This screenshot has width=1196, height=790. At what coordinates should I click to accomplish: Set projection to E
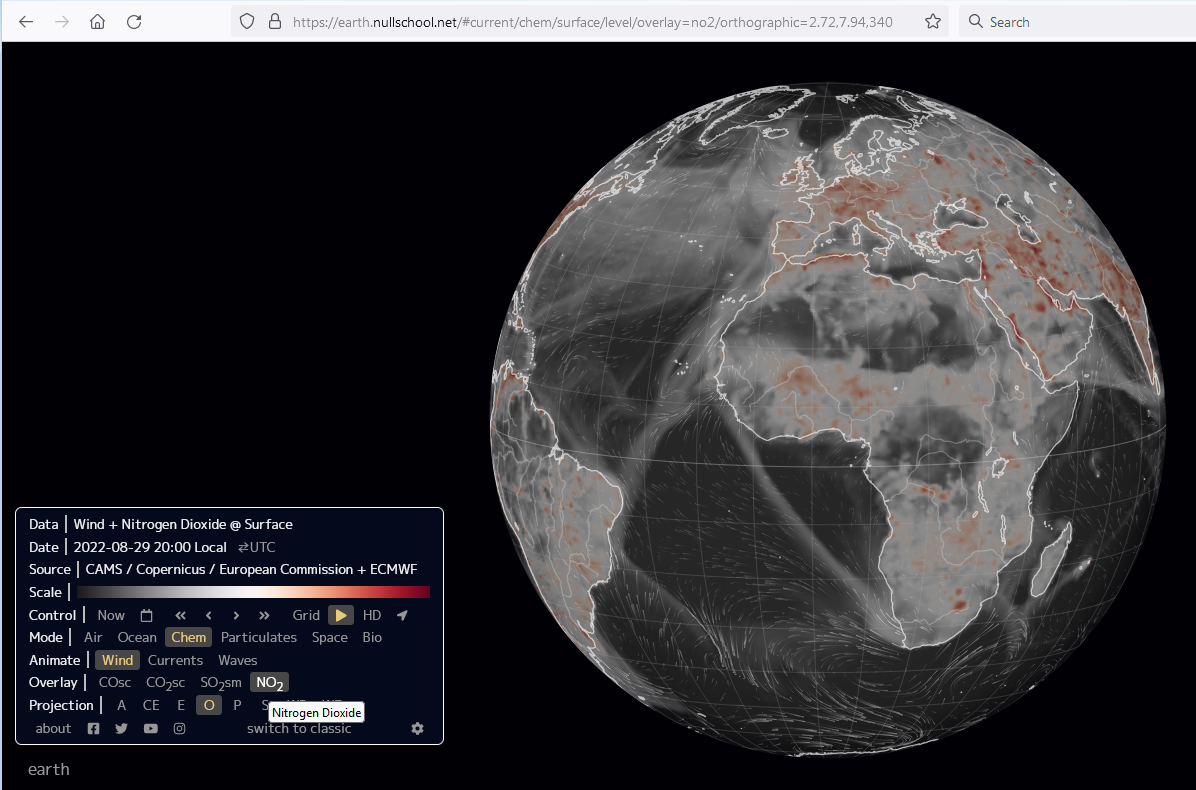181,705
